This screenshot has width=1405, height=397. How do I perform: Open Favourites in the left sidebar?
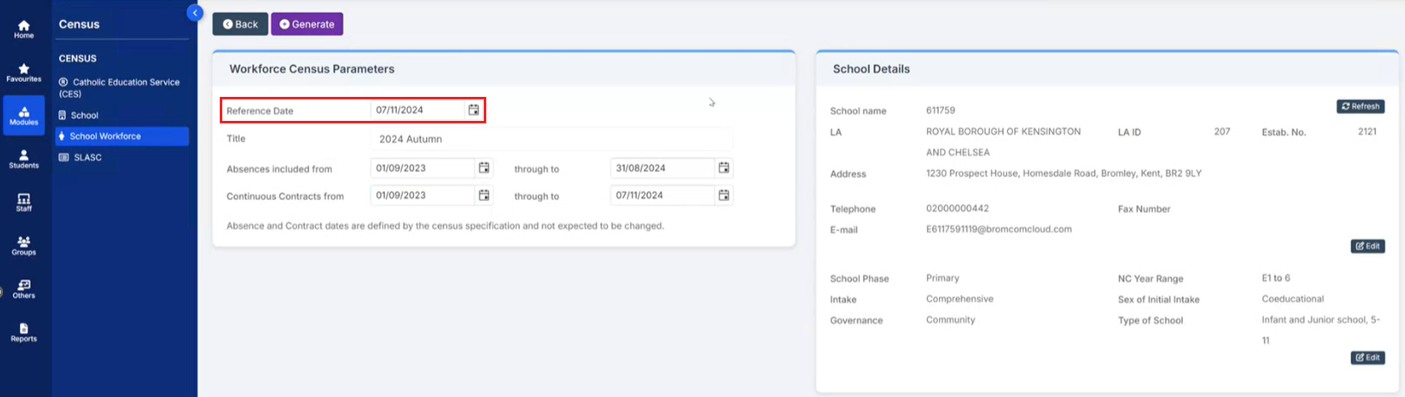coord(24,73)
